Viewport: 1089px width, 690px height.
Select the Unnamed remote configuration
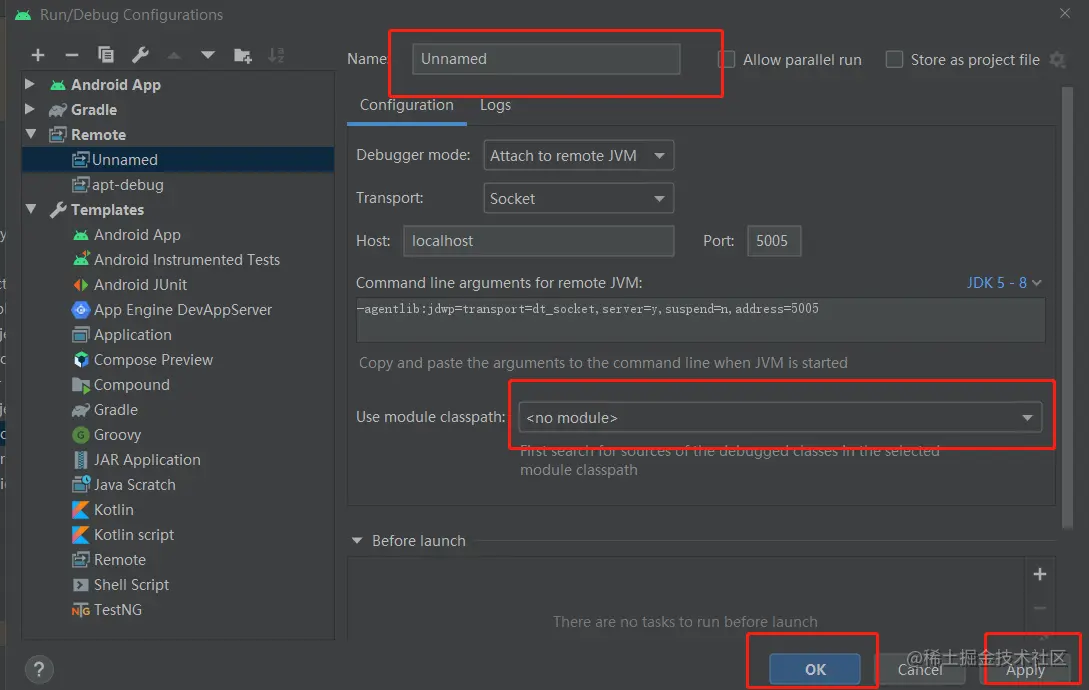click(x=178, y=160)
